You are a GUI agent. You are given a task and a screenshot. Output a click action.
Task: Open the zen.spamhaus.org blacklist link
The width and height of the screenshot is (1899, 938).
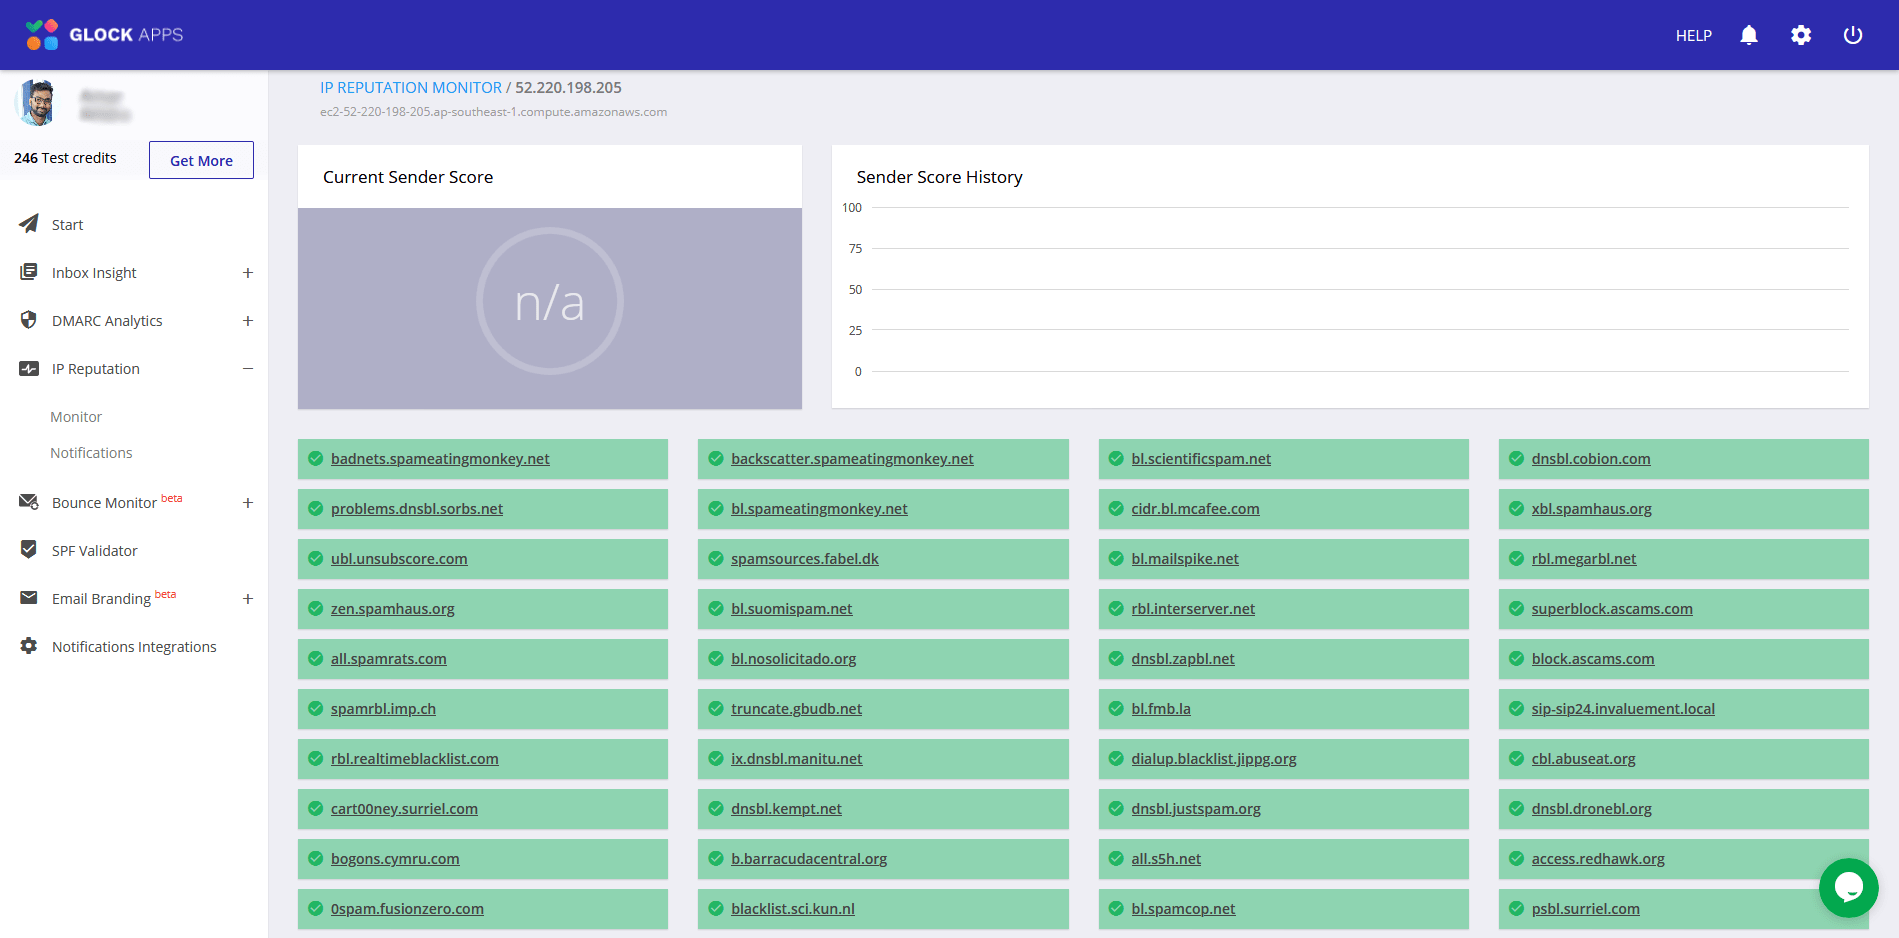click(x=392, y=609)
